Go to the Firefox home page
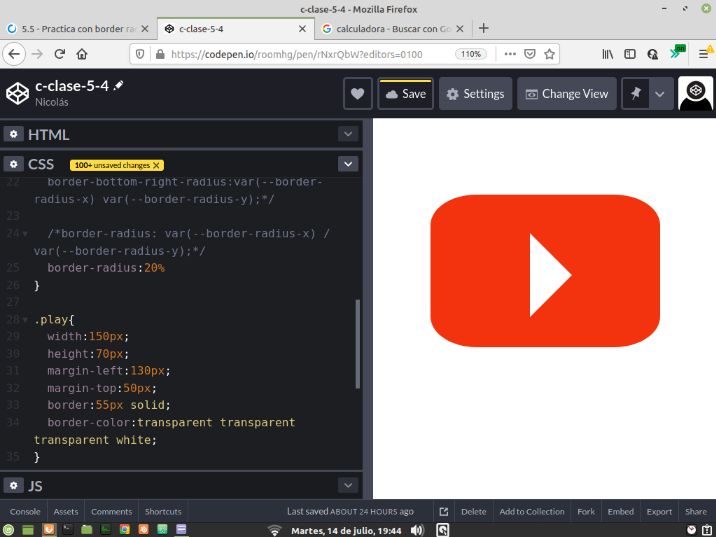The width and height of the screenshot is (716, 537). click(x=82, y=54)
